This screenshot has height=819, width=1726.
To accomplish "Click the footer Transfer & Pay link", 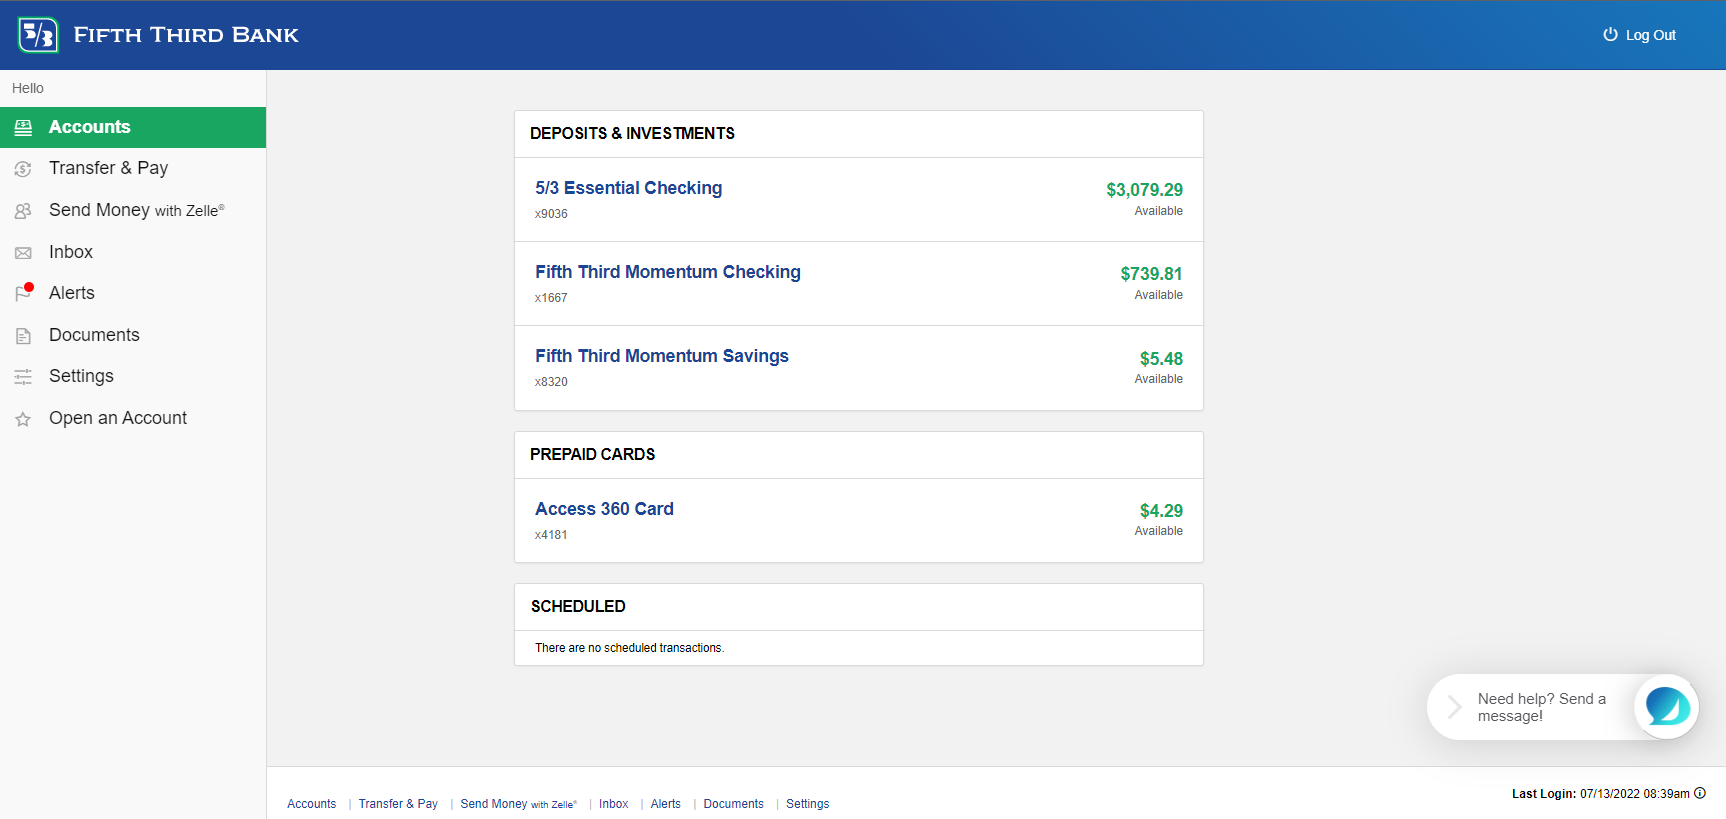I will pos(398,804).
